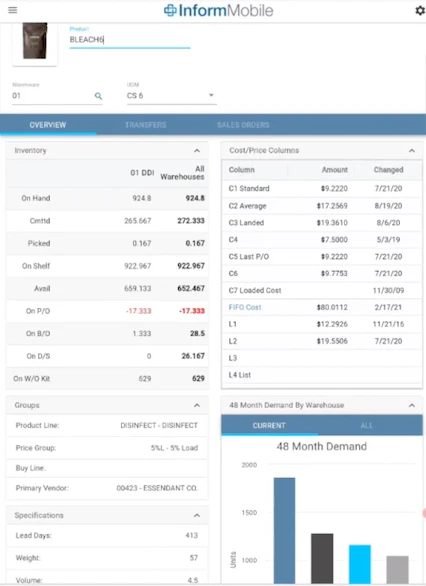Select the Overview tab
Viewport: 426px width, 586px height.
click(48, 125)
